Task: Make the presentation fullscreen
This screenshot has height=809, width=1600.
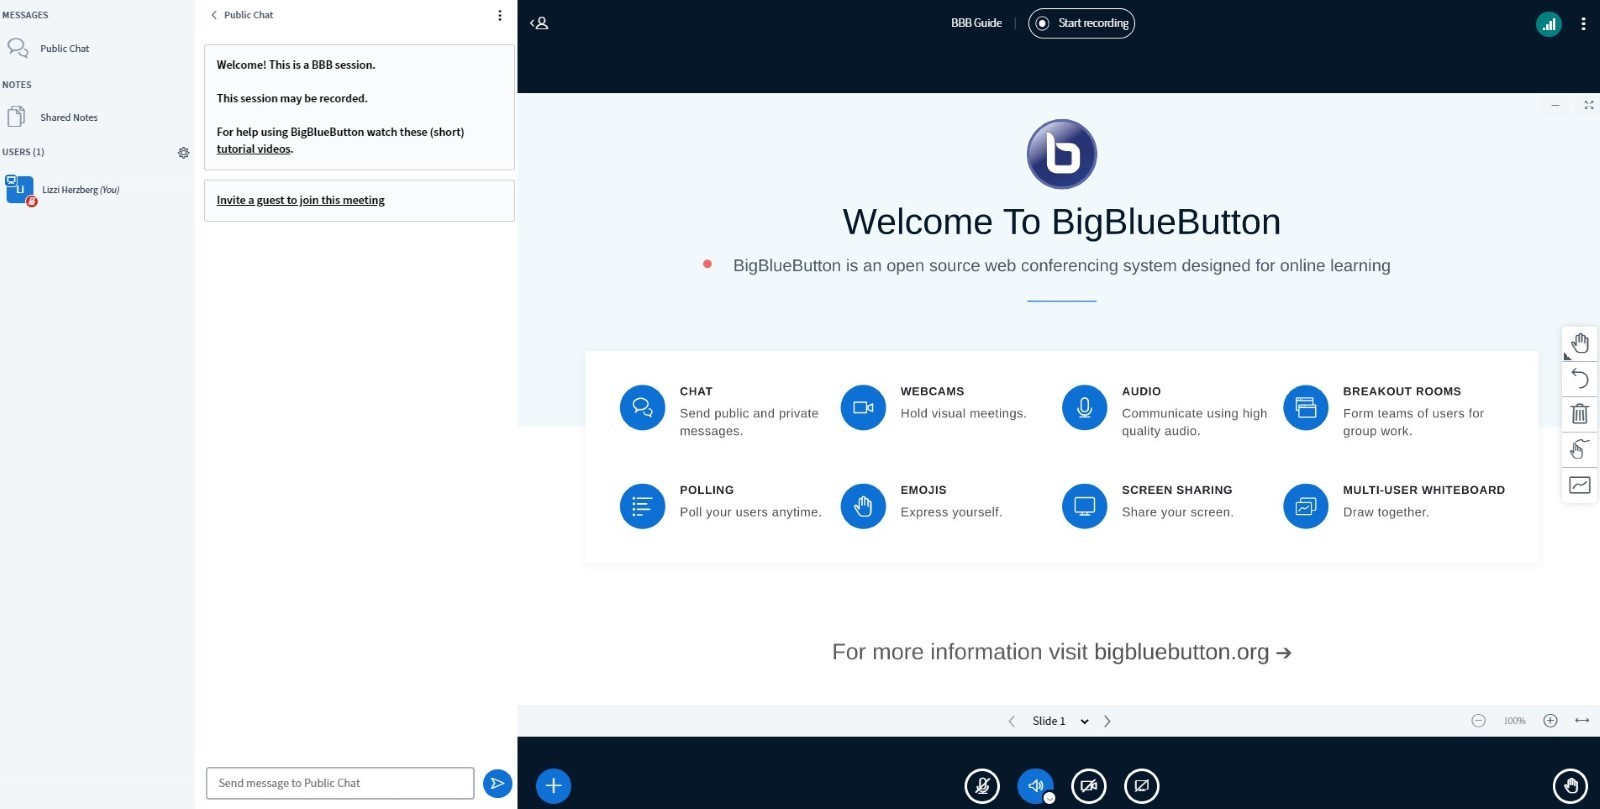Action: tap(1588, 105)
